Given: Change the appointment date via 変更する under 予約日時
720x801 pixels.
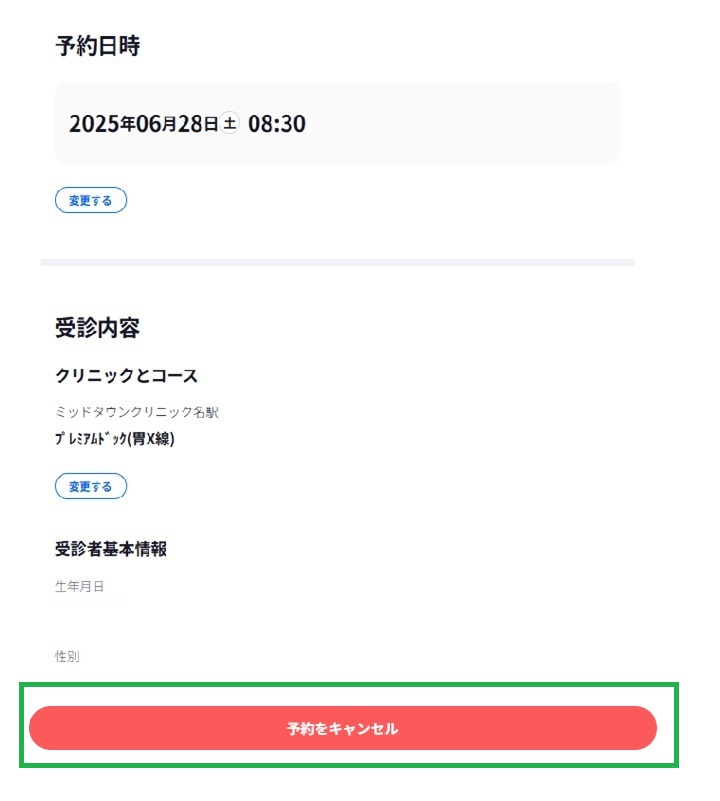Looking at the screenshot, I should point(91,200).
